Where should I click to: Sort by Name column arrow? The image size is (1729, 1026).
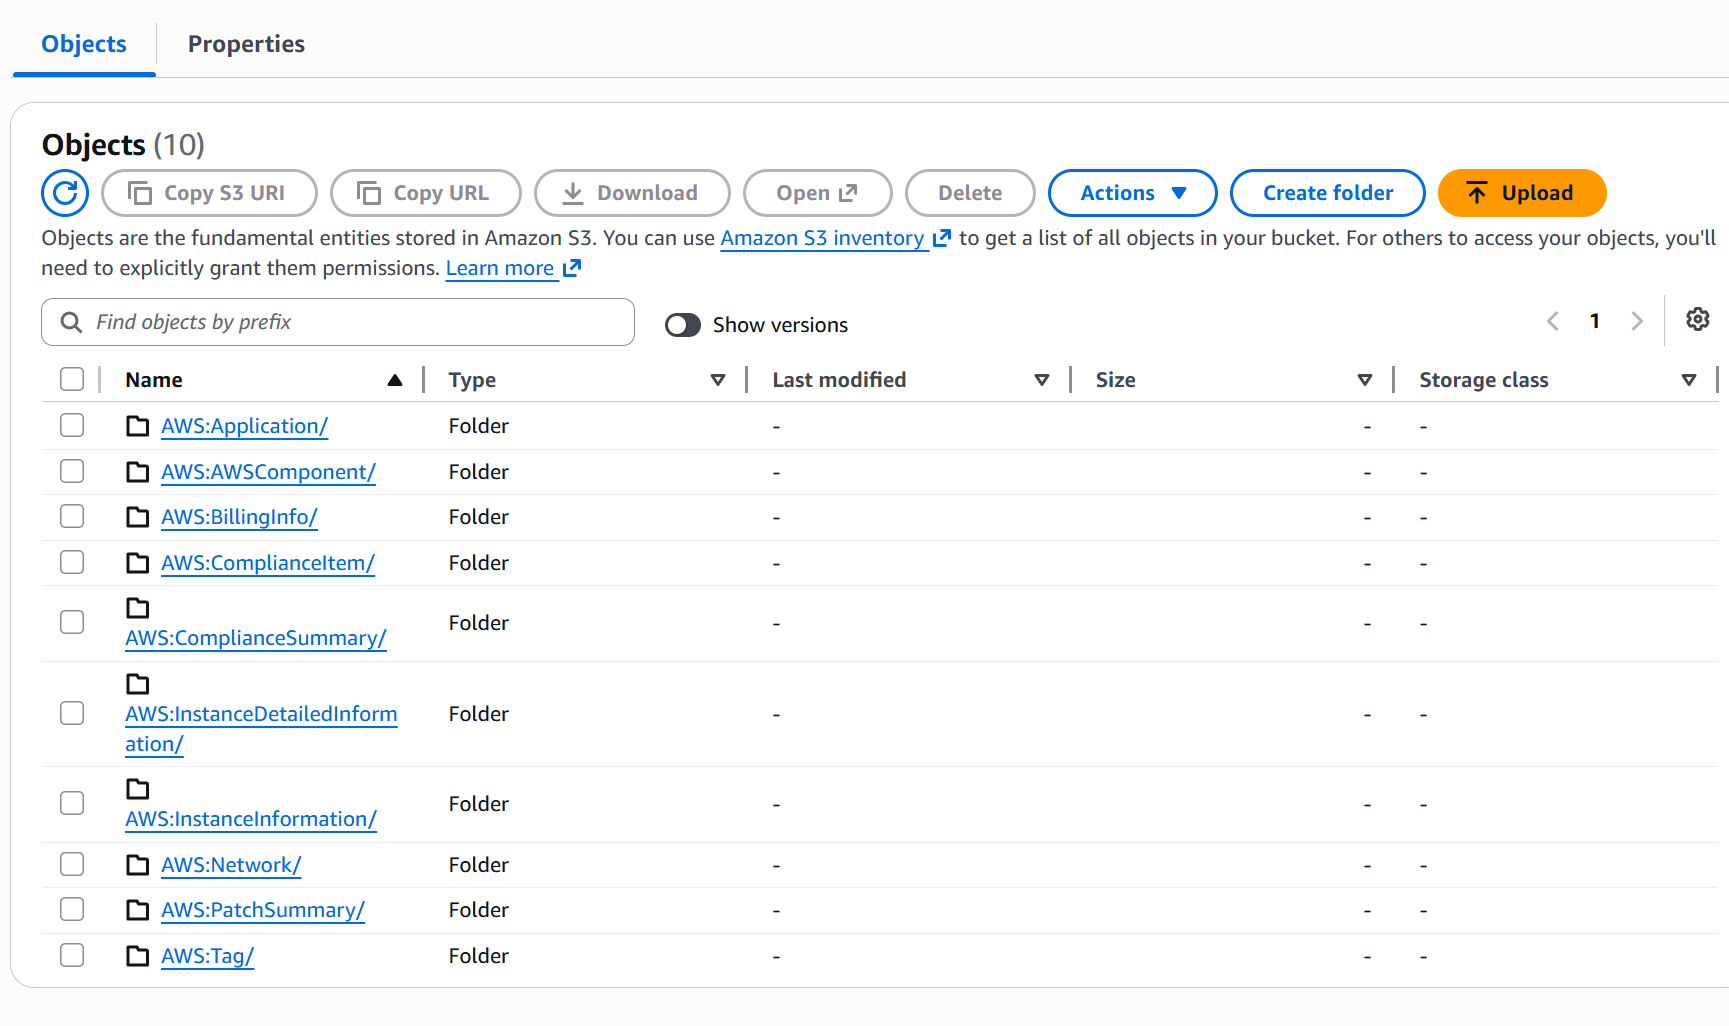point(395,380)
